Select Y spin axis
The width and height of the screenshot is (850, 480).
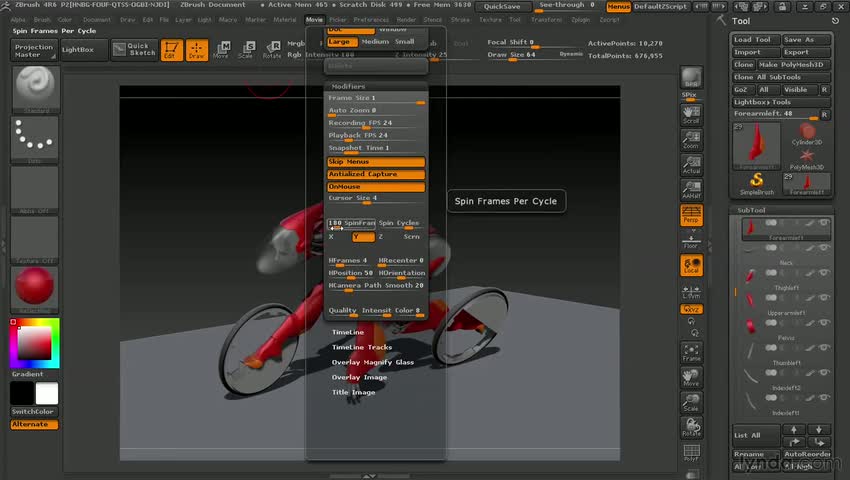click(363, 237)
